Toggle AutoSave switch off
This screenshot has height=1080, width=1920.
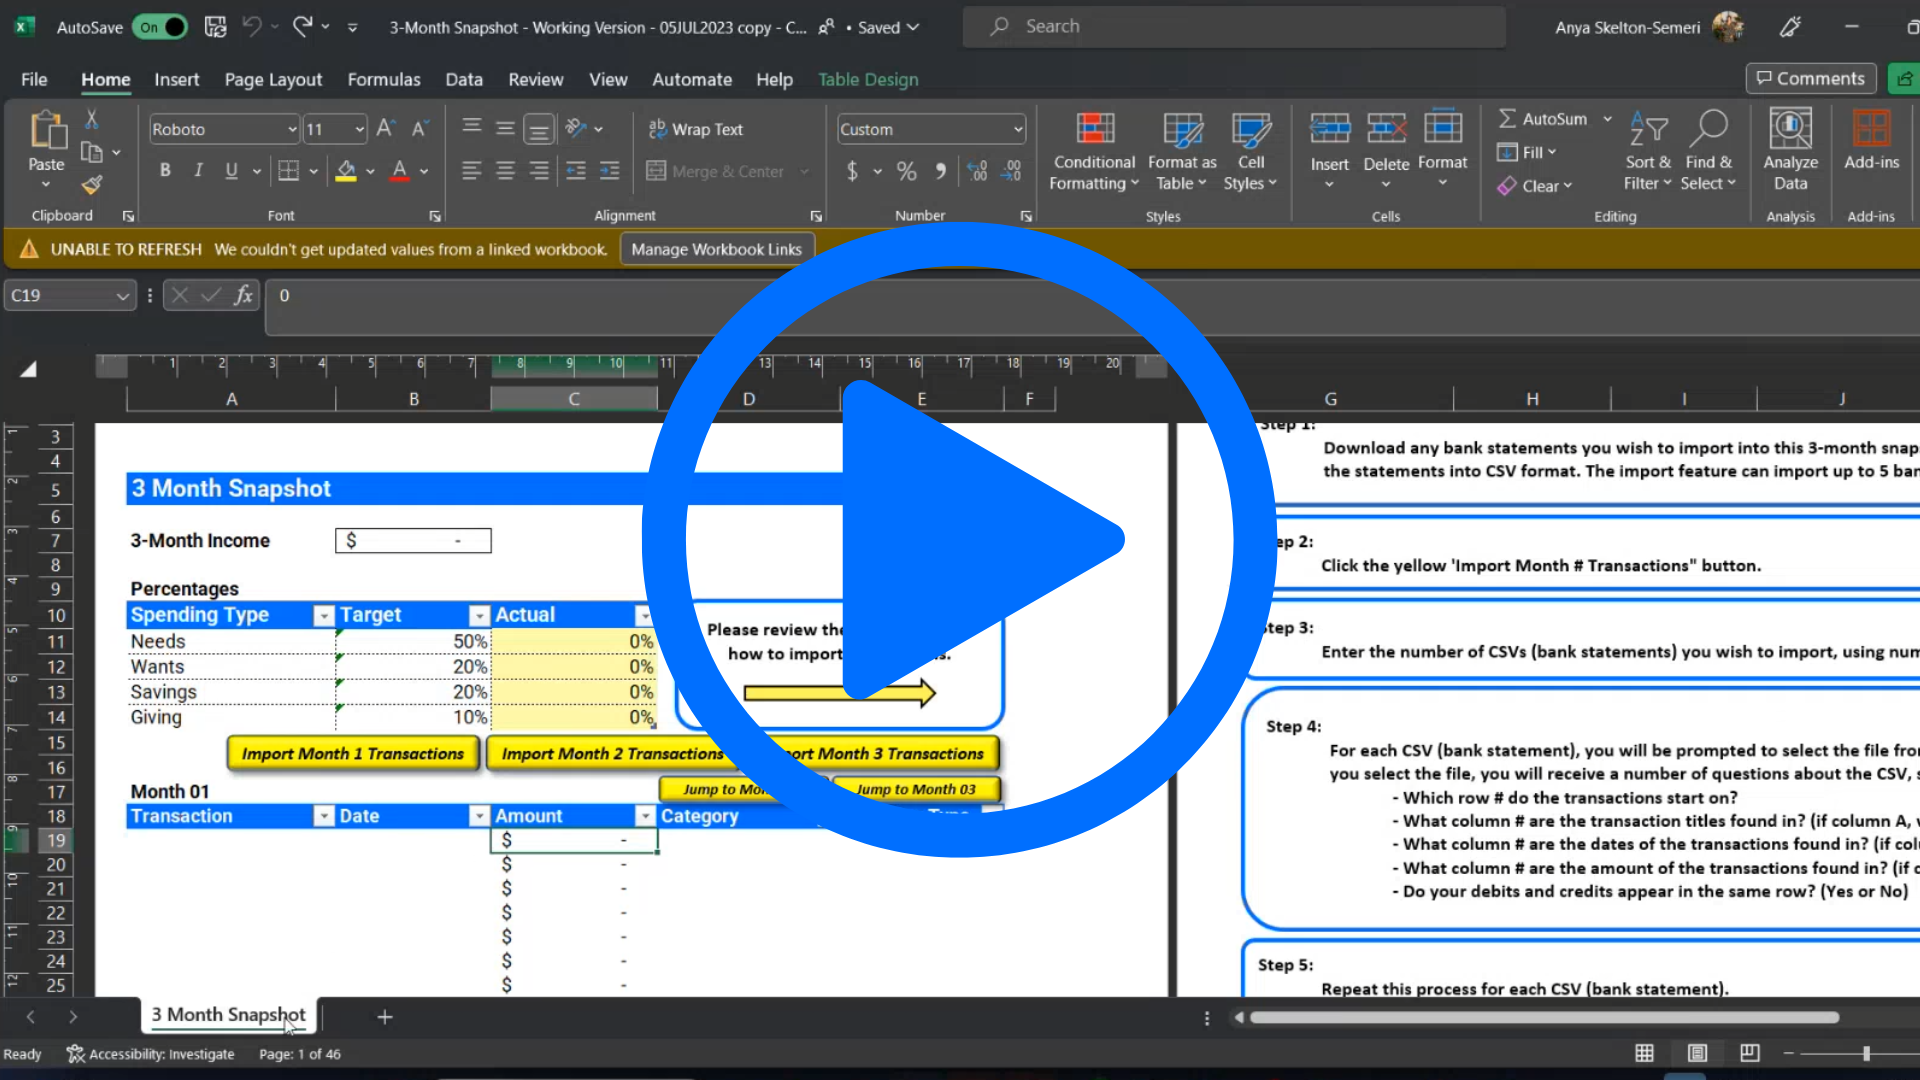(x=162, y=27)
